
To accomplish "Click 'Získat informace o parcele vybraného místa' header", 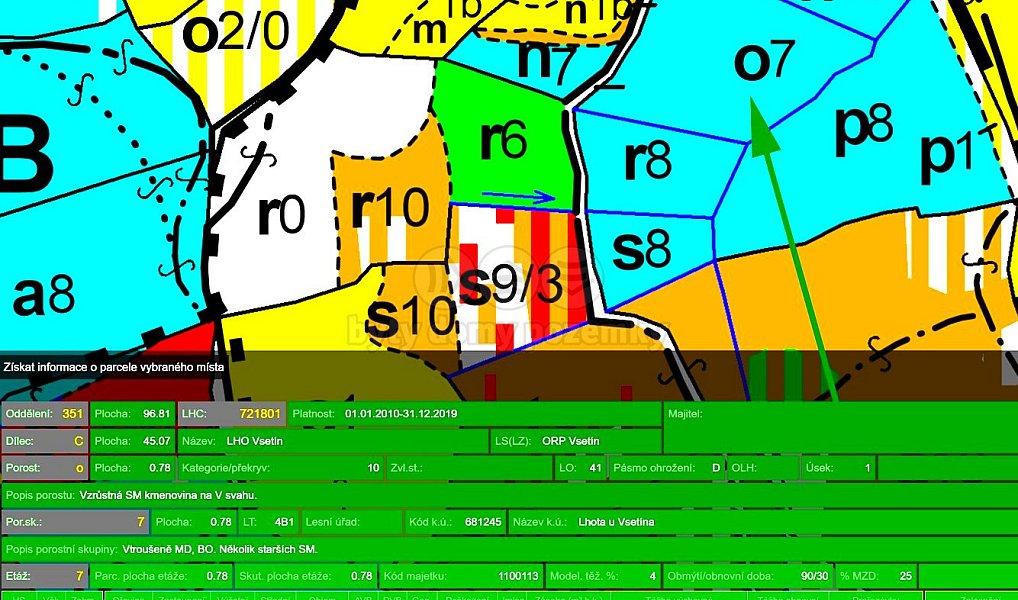I will coord(114,367).
